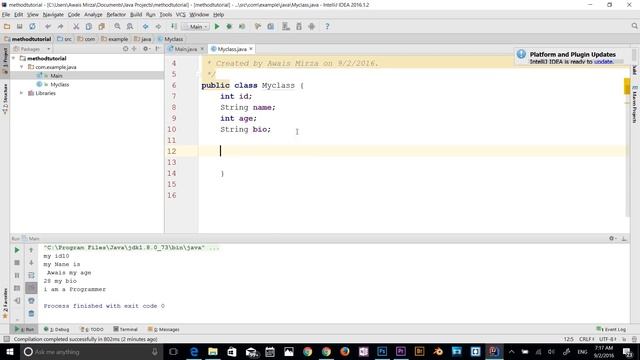
Task: Click the Save All toolbar icon
Action: [x=19, y=27]
